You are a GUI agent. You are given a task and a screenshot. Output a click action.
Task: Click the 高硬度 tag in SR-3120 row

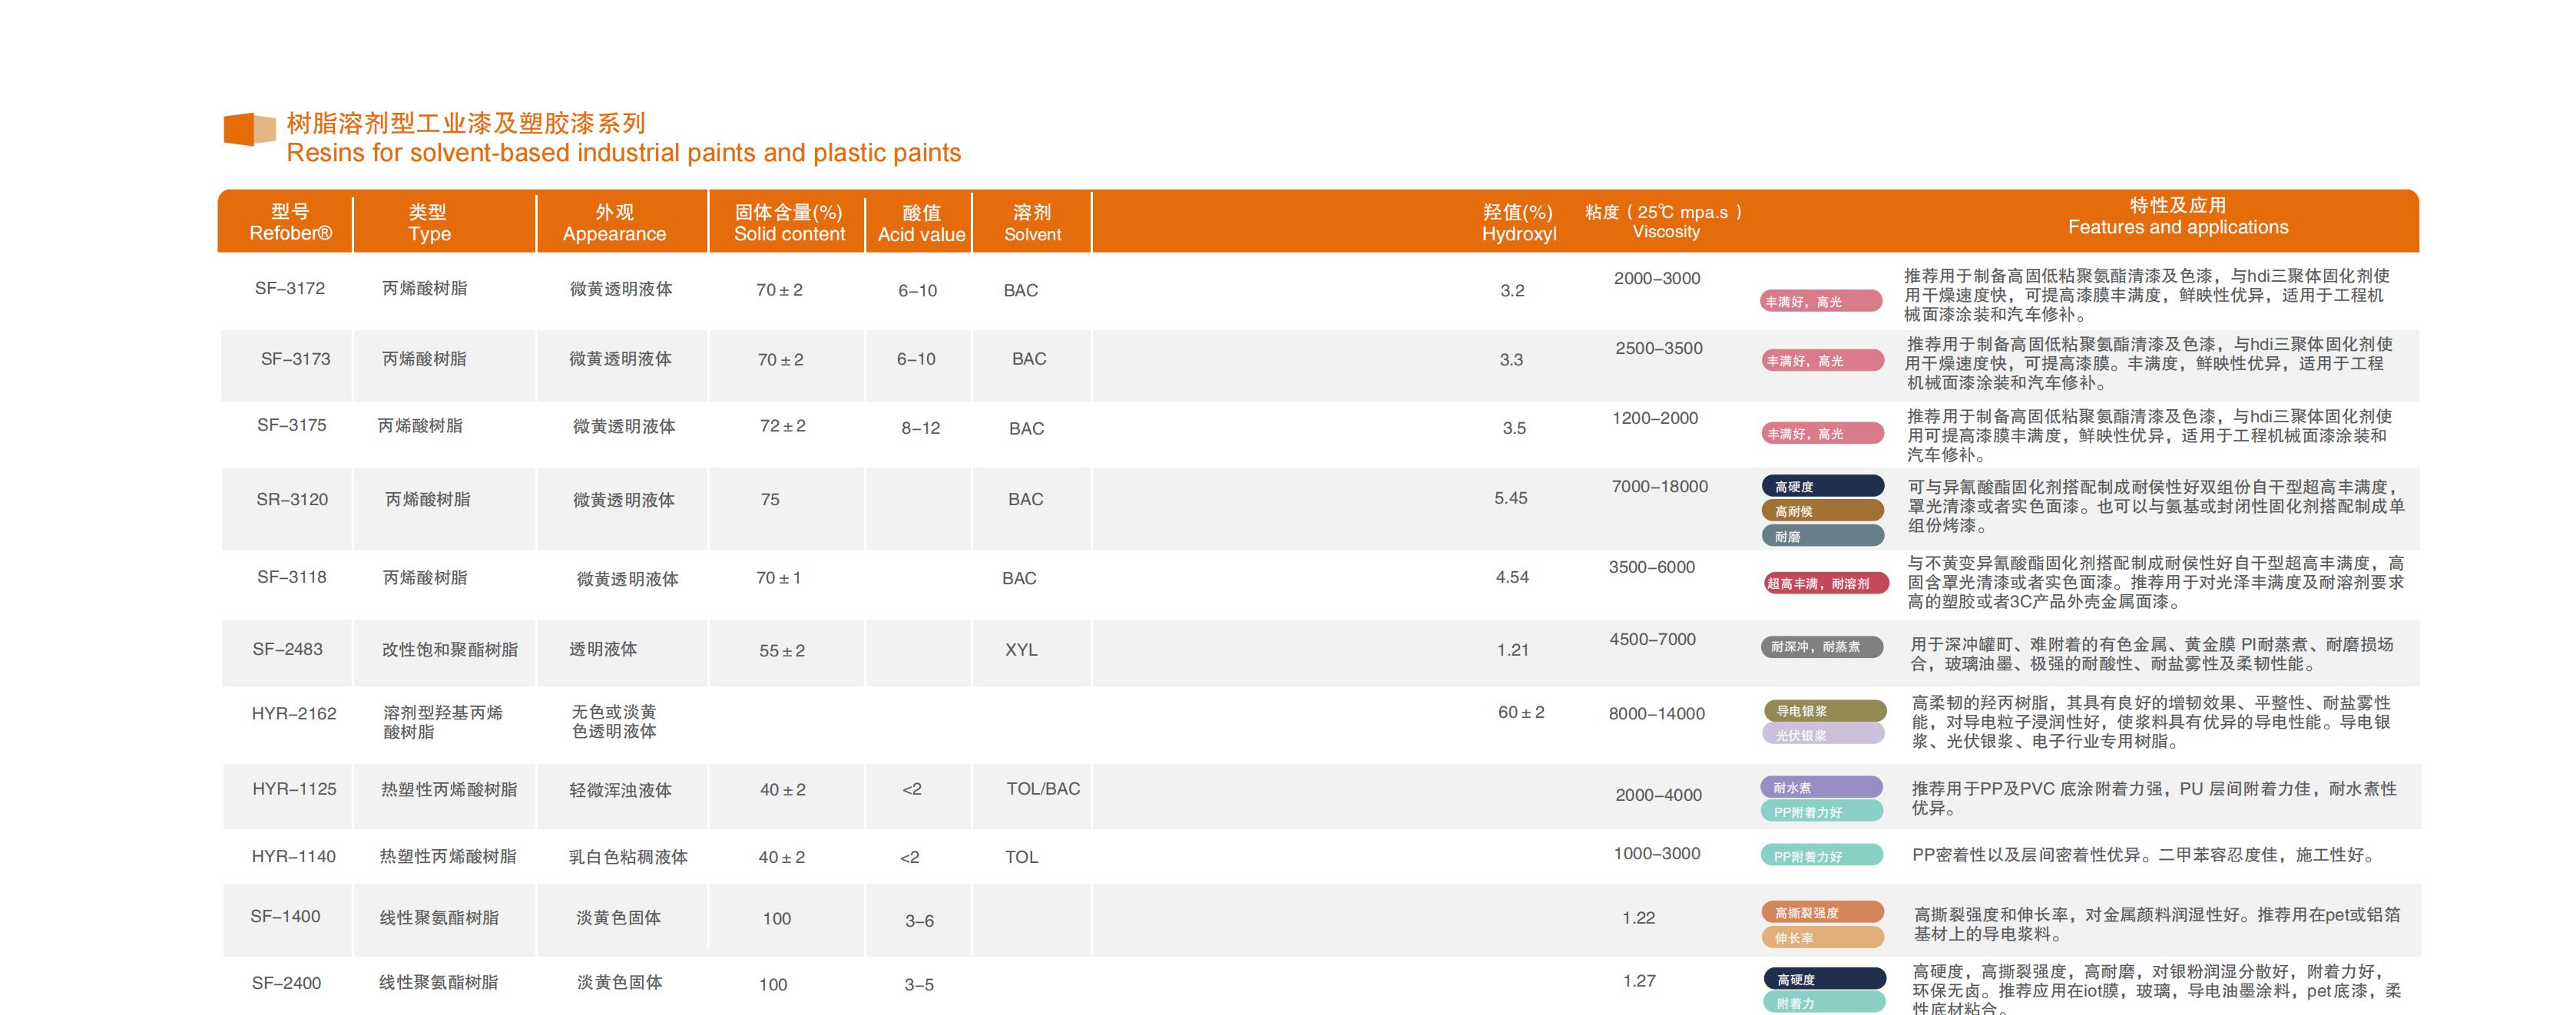click(x=1822, y=487)
